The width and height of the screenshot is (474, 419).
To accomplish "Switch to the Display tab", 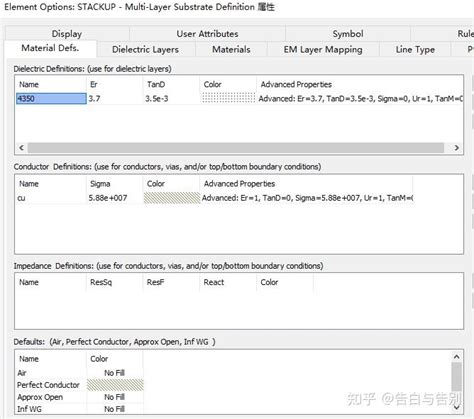I will pos(67,34).
